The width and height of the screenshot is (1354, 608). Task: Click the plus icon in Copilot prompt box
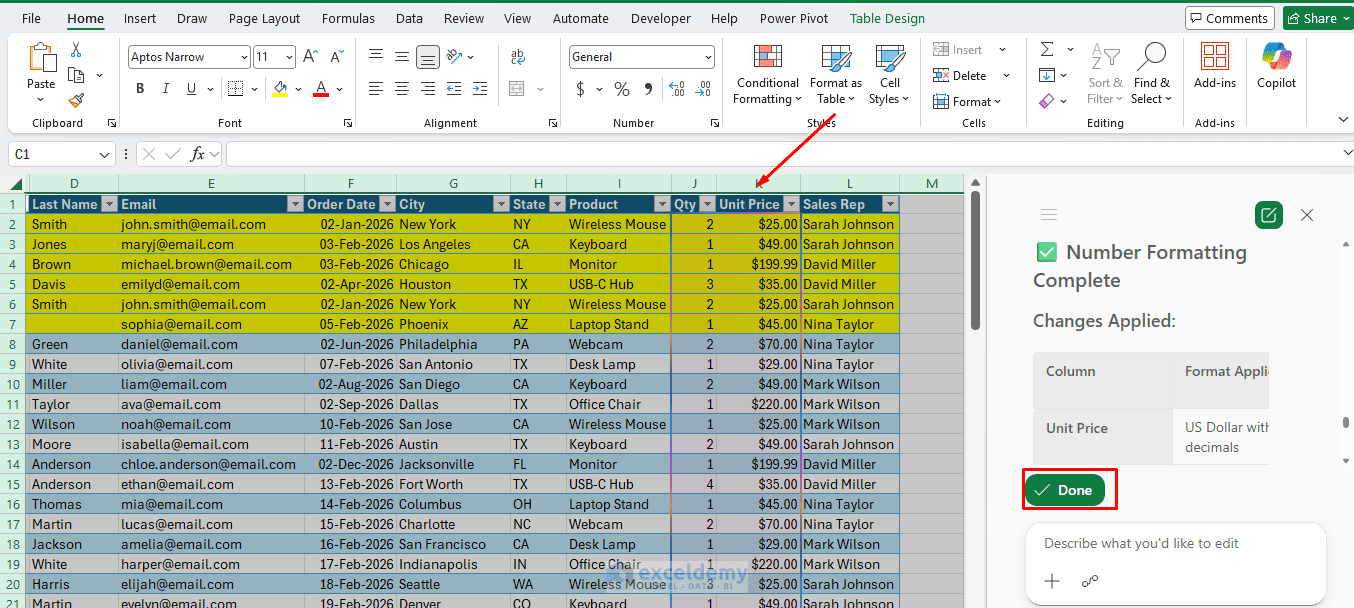[x=1052, y=581]
